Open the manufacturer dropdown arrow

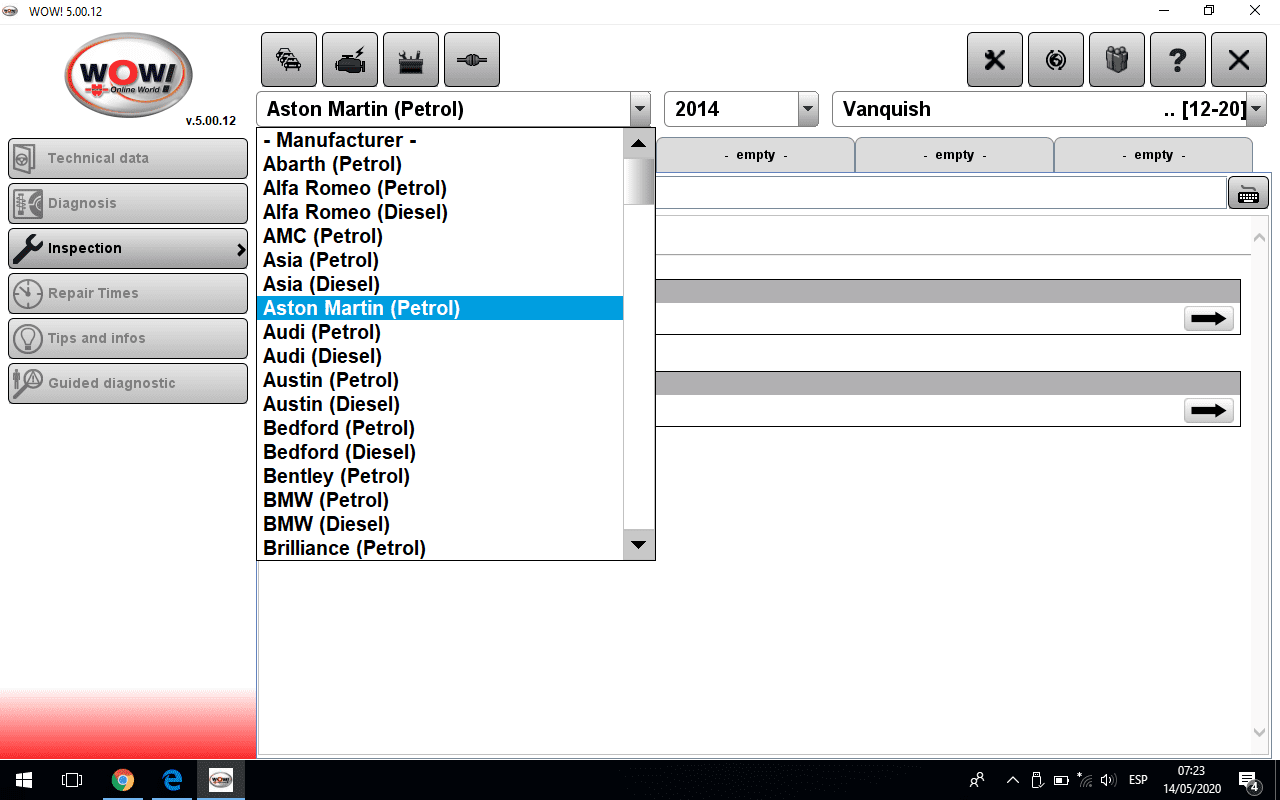[639, 109]
